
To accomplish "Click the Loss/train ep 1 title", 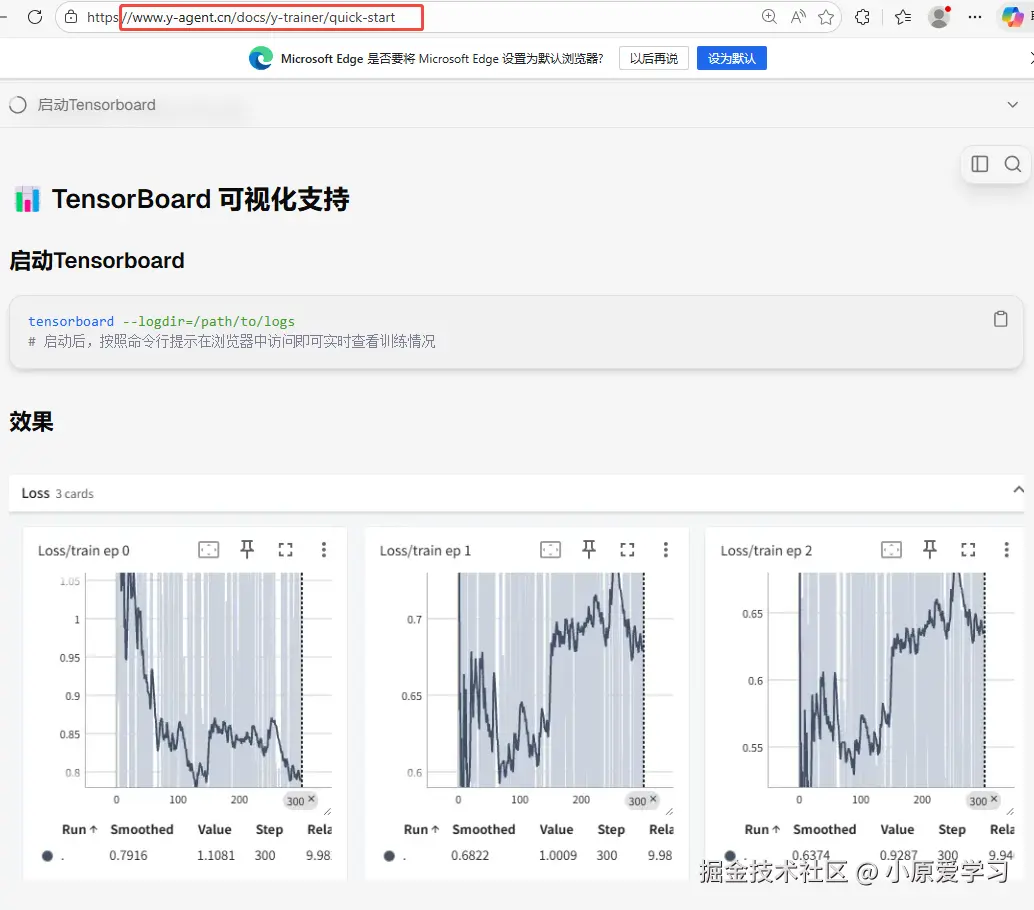I will pos(425,551).
